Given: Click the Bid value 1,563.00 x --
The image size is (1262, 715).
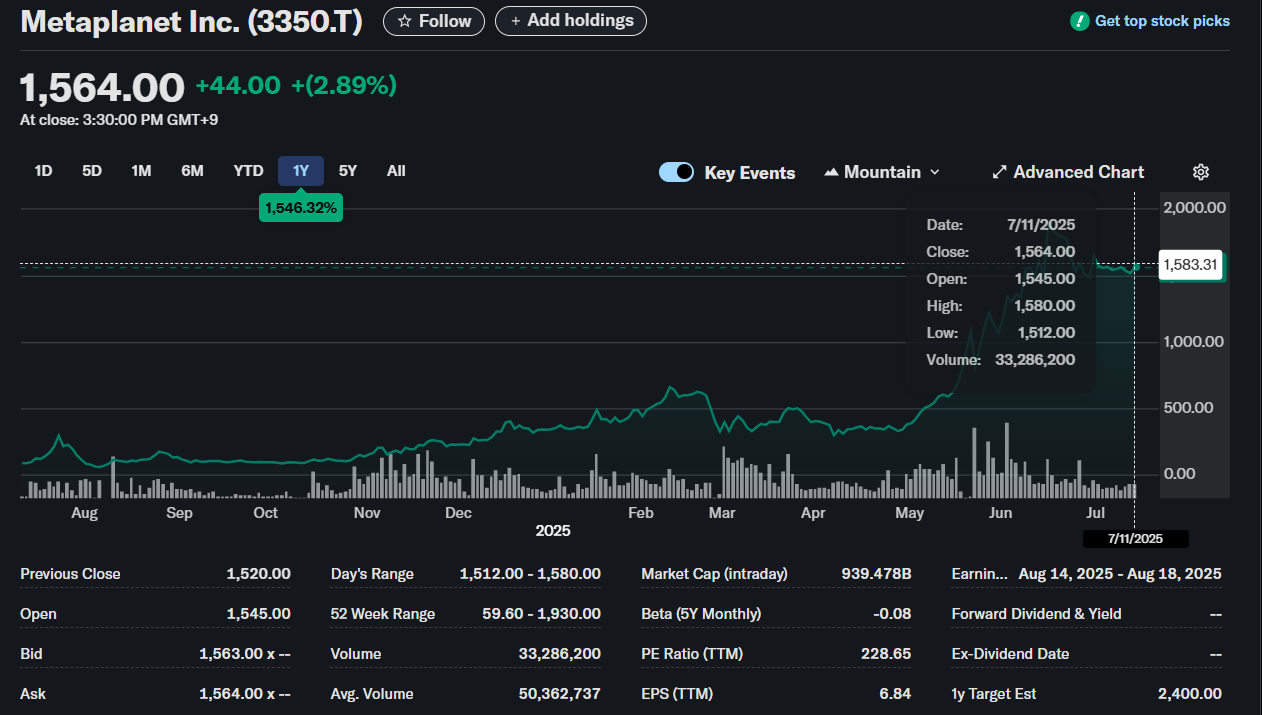Looking at the screenshot, I should [245, 654].
